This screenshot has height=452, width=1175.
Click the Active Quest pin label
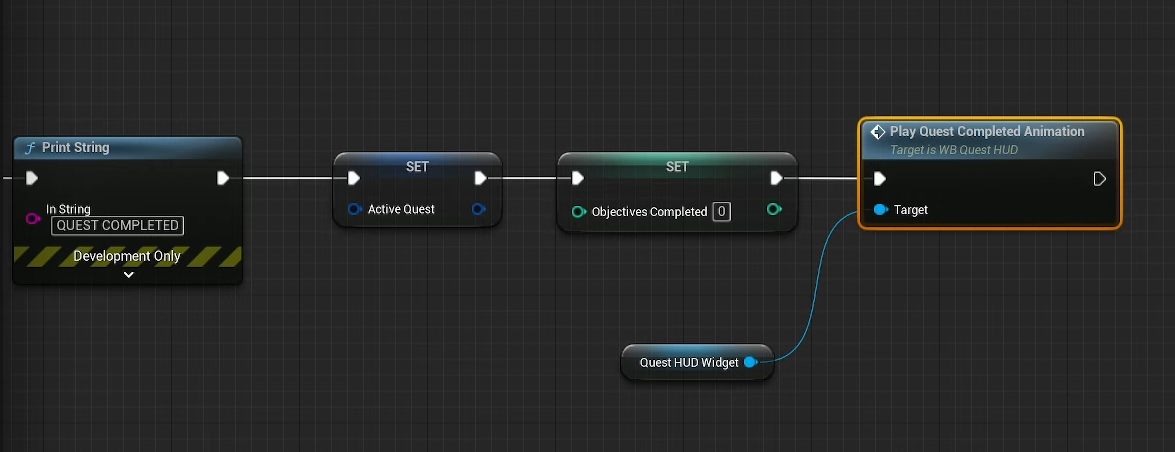pos(401,209)
